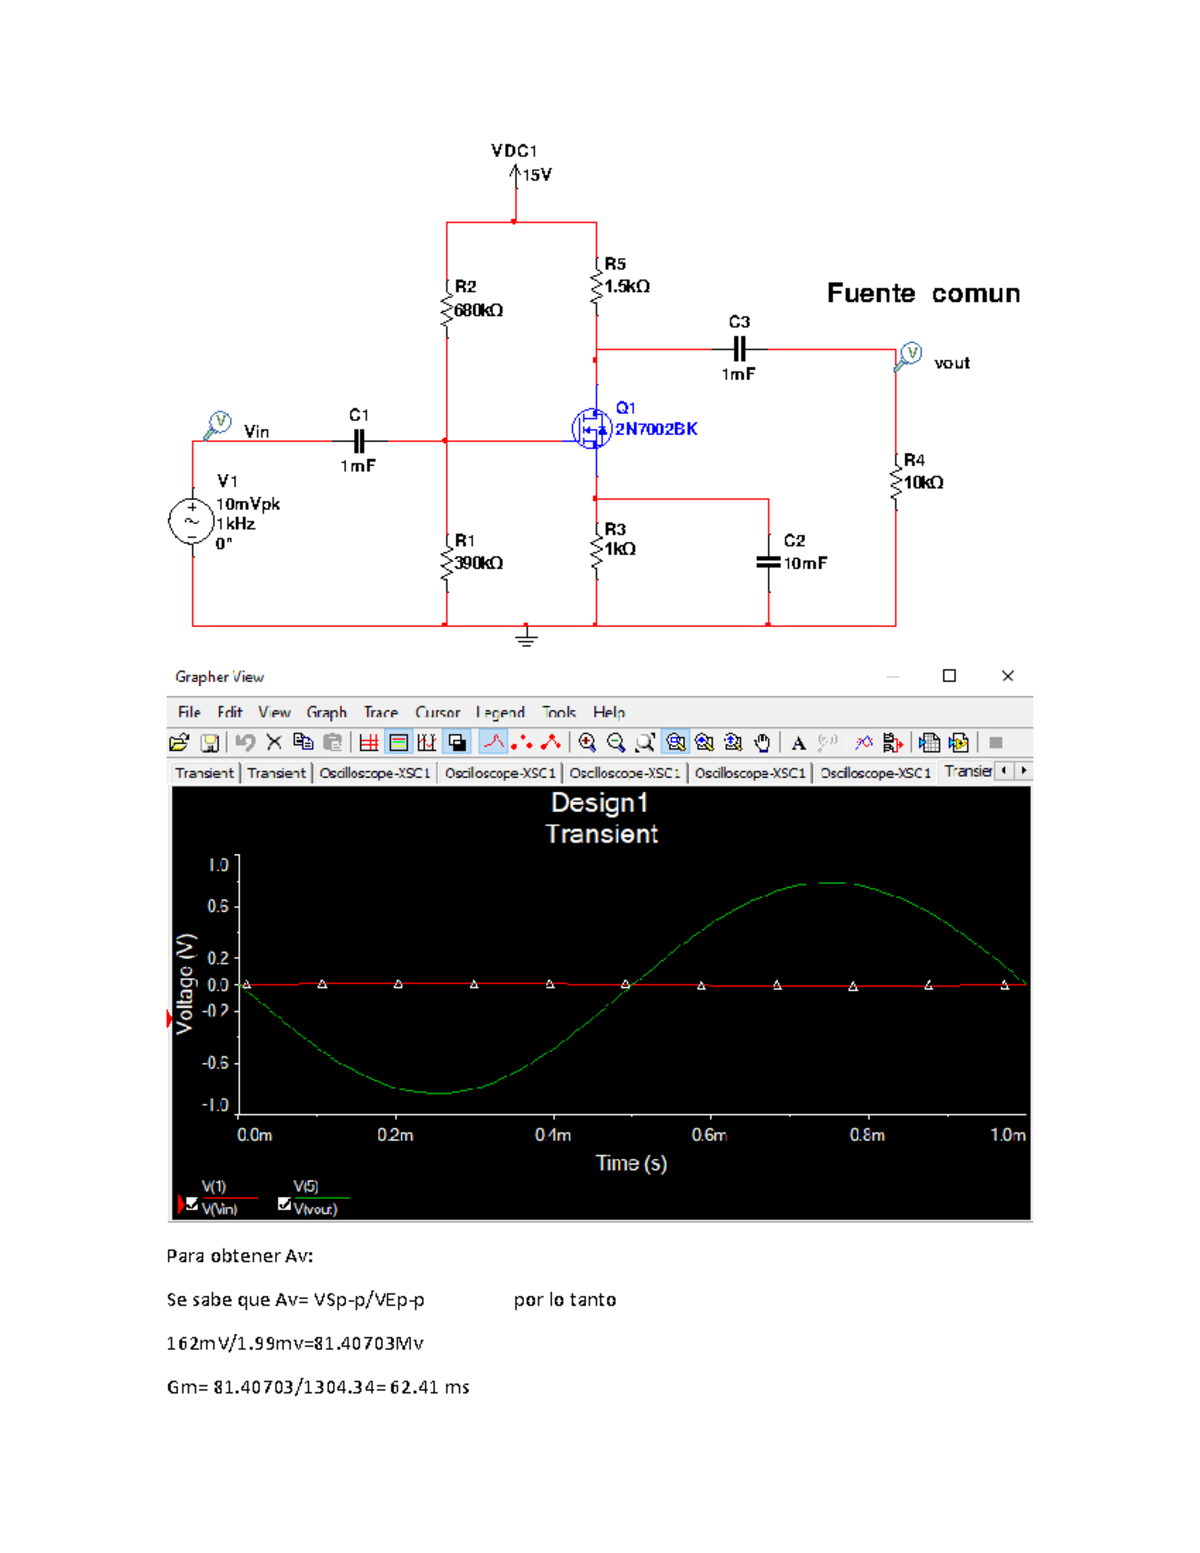Click the red V(1) legend color line
Screen dimensions: 1200x1553
click(229, 1198)
